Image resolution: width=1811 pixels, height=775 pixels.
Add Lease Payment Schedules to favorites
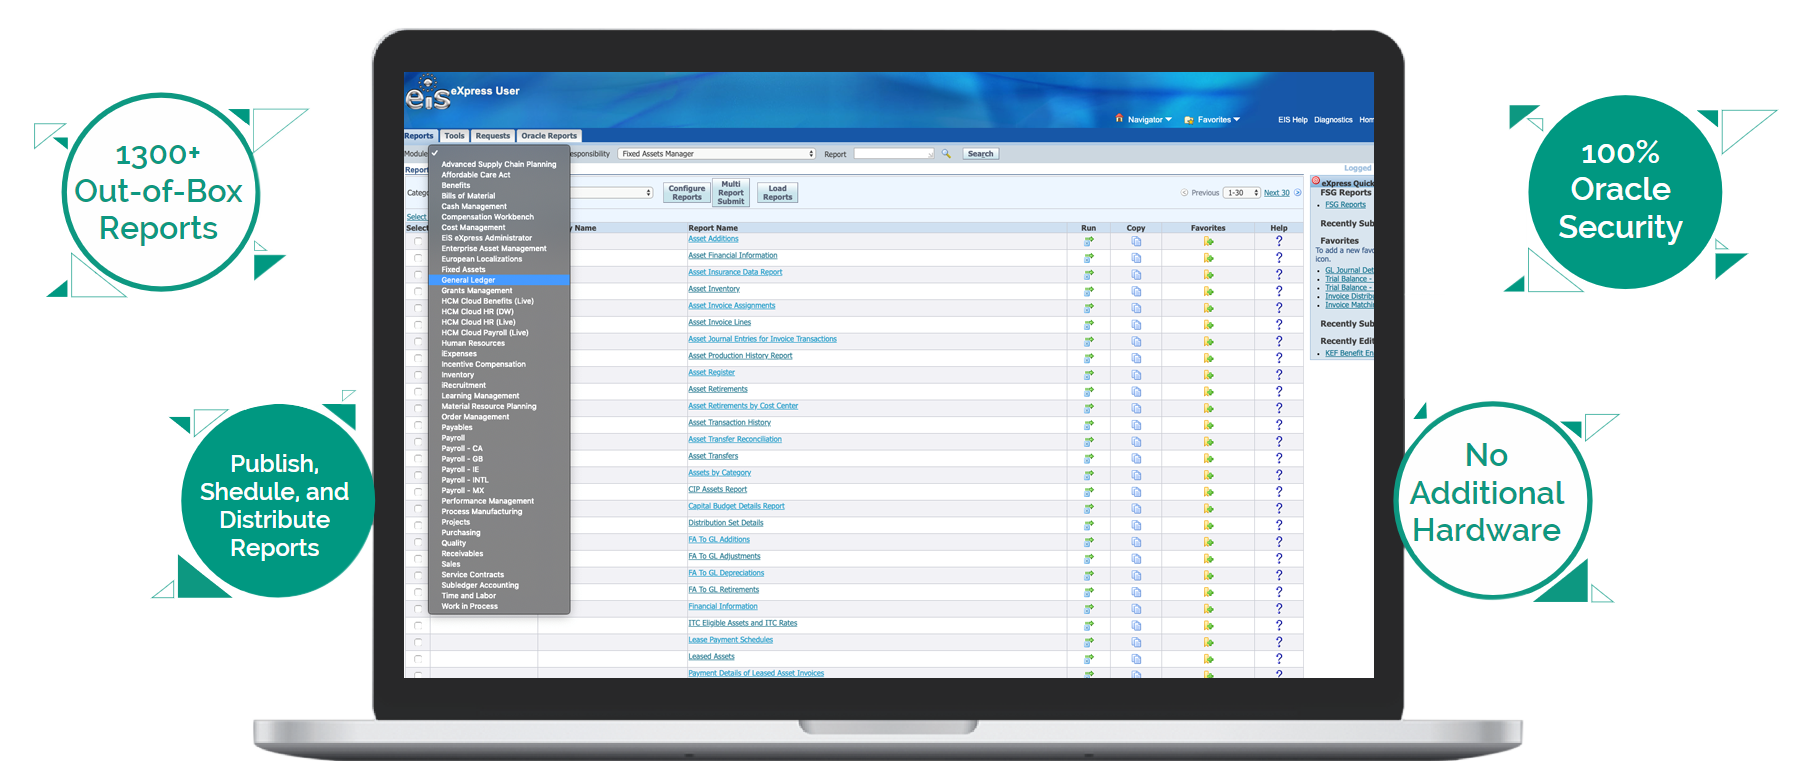(1208, 642)
